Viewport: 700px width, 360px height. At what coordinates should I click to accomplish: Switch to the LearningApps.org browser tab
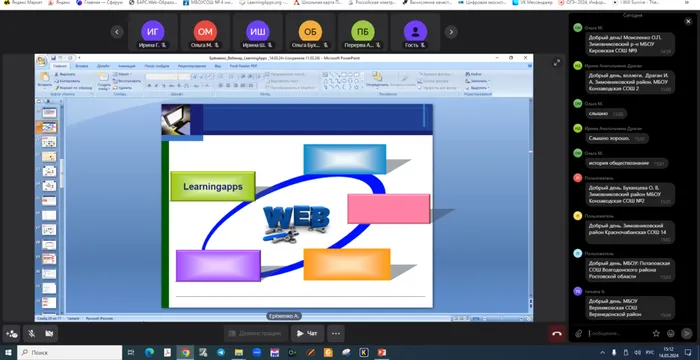263,3
